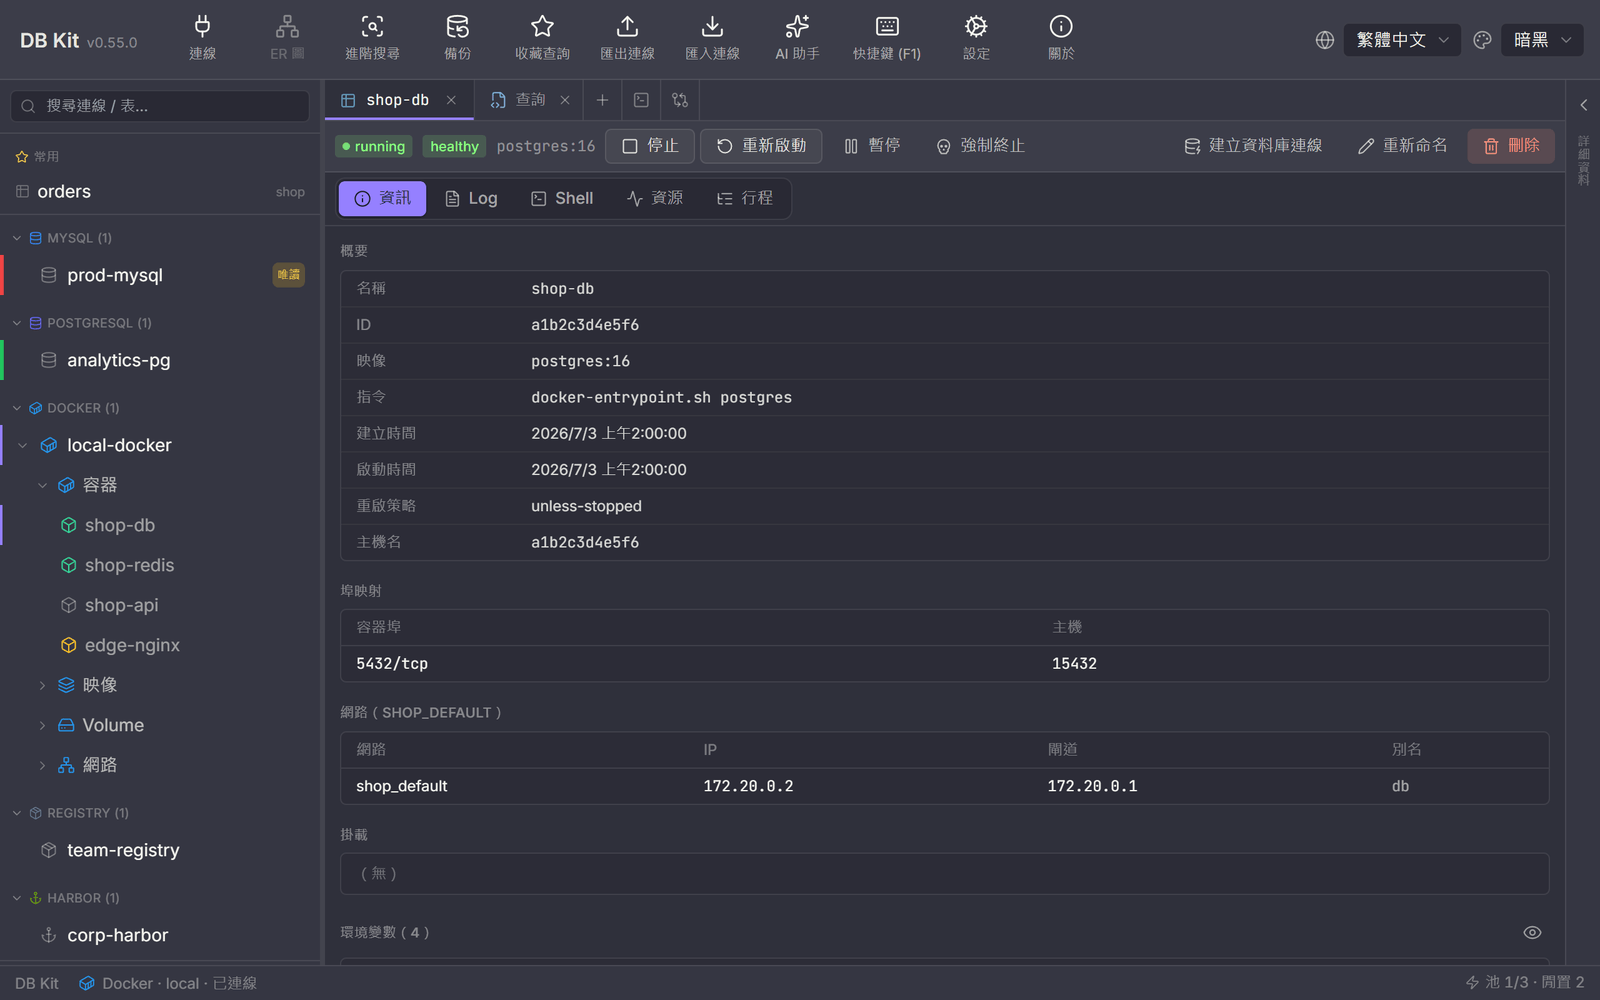Click the 暫停 pause button
This screenshot has width=1600, height=1000.
pos(872,146)
